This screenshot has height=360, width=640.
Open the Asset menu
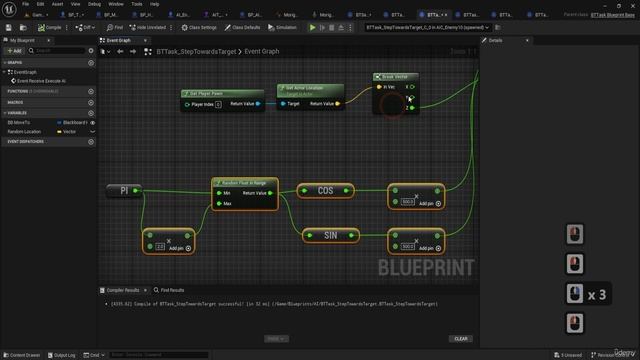click(57, 4)
